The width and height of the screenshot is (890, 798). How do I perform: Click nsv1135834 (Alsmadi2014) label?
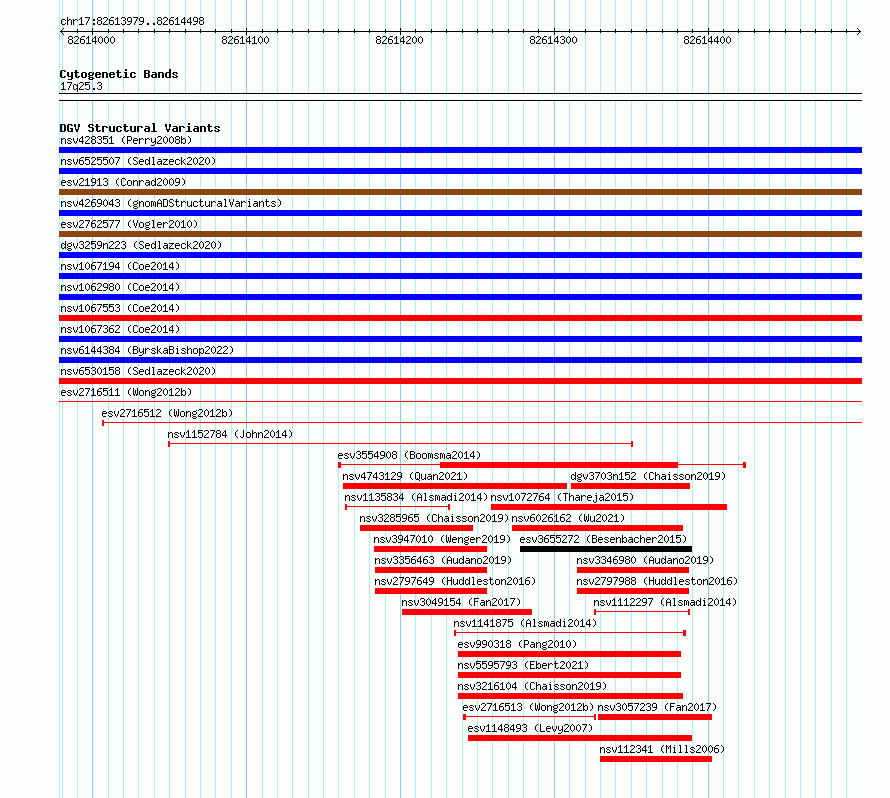(416, 497)
